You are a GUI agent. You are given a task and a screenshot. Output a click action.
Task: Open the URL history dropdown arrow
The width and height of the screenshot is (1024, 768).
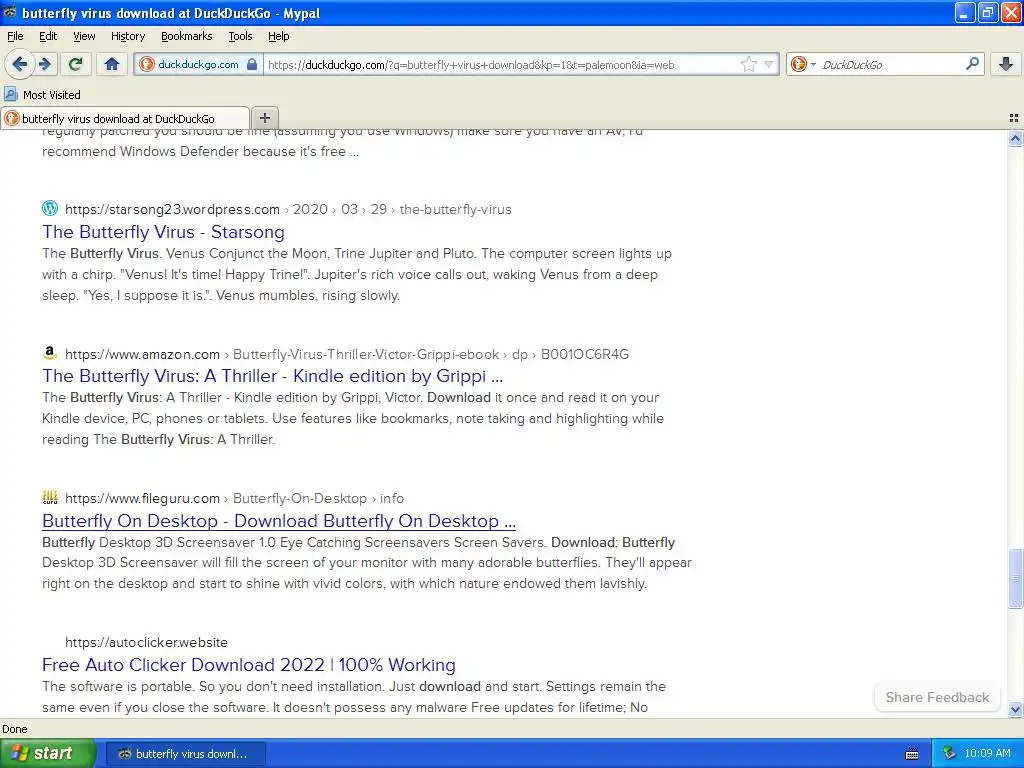769,64
